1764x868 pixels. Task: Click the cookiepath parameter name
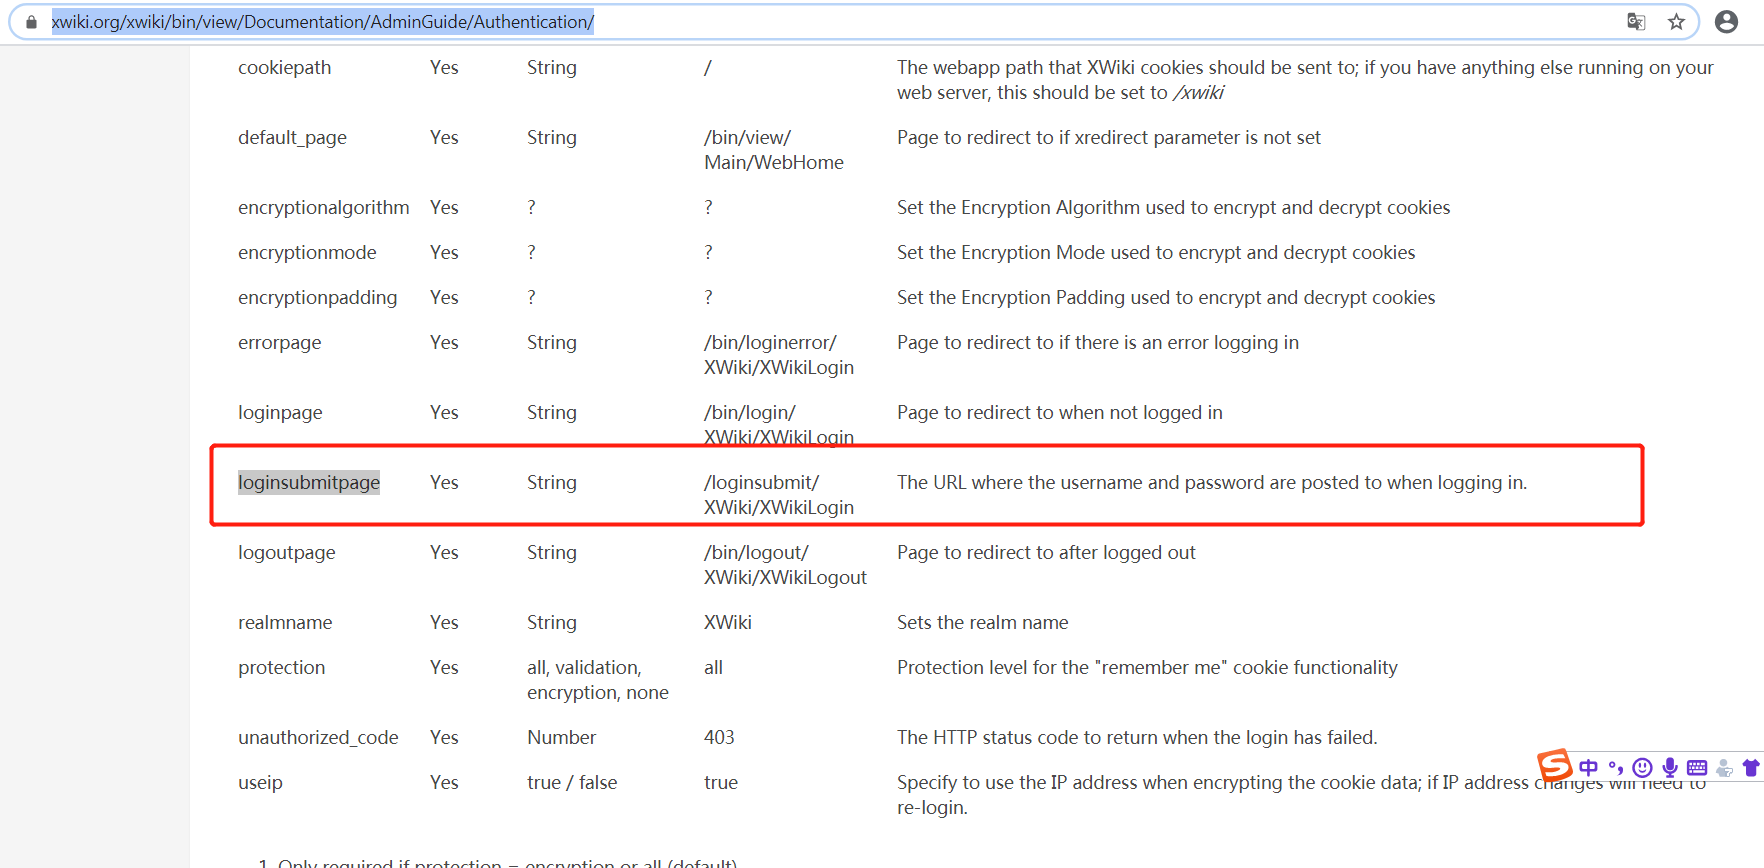click(x=284, y=67)
